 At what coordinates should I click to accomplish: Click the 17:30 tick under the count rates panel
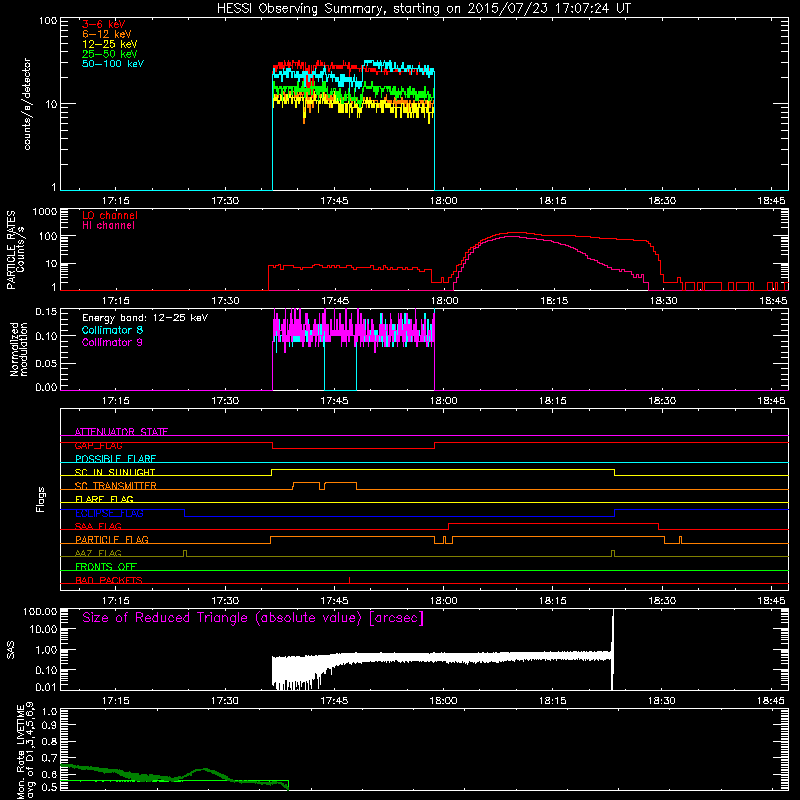tap(225, 201)
